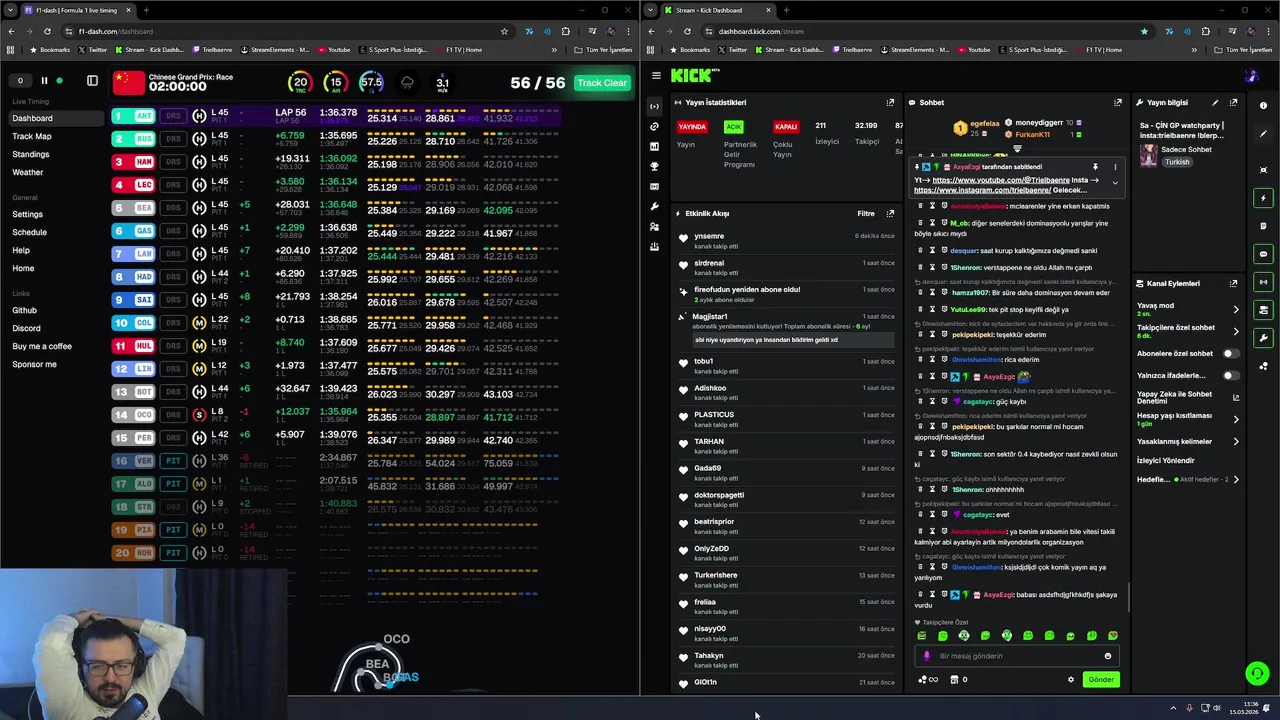The image size is (1280, 720).
Task: Click the Track Clear status badge
Action: click(602, 83)
